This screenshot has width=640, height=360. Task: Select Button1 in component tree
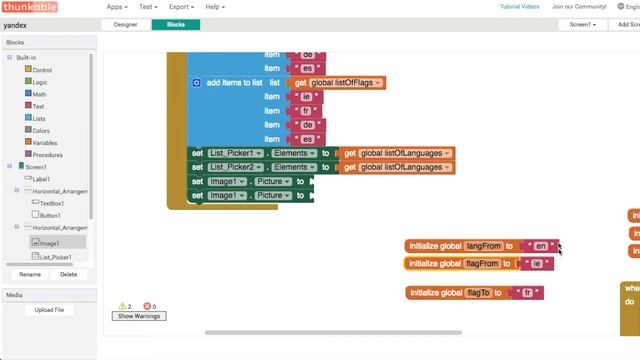(x=46, y=215)
